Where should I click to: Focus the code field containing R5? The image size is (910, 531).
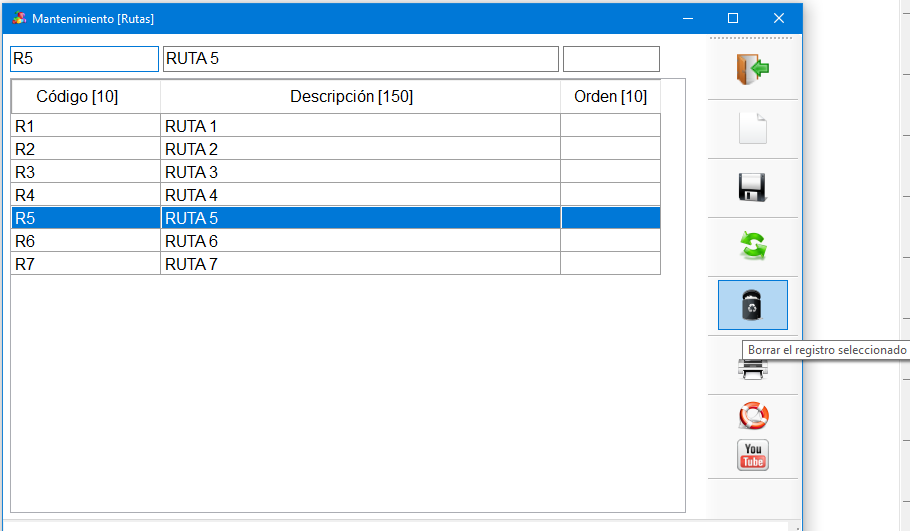coord(84,59)
